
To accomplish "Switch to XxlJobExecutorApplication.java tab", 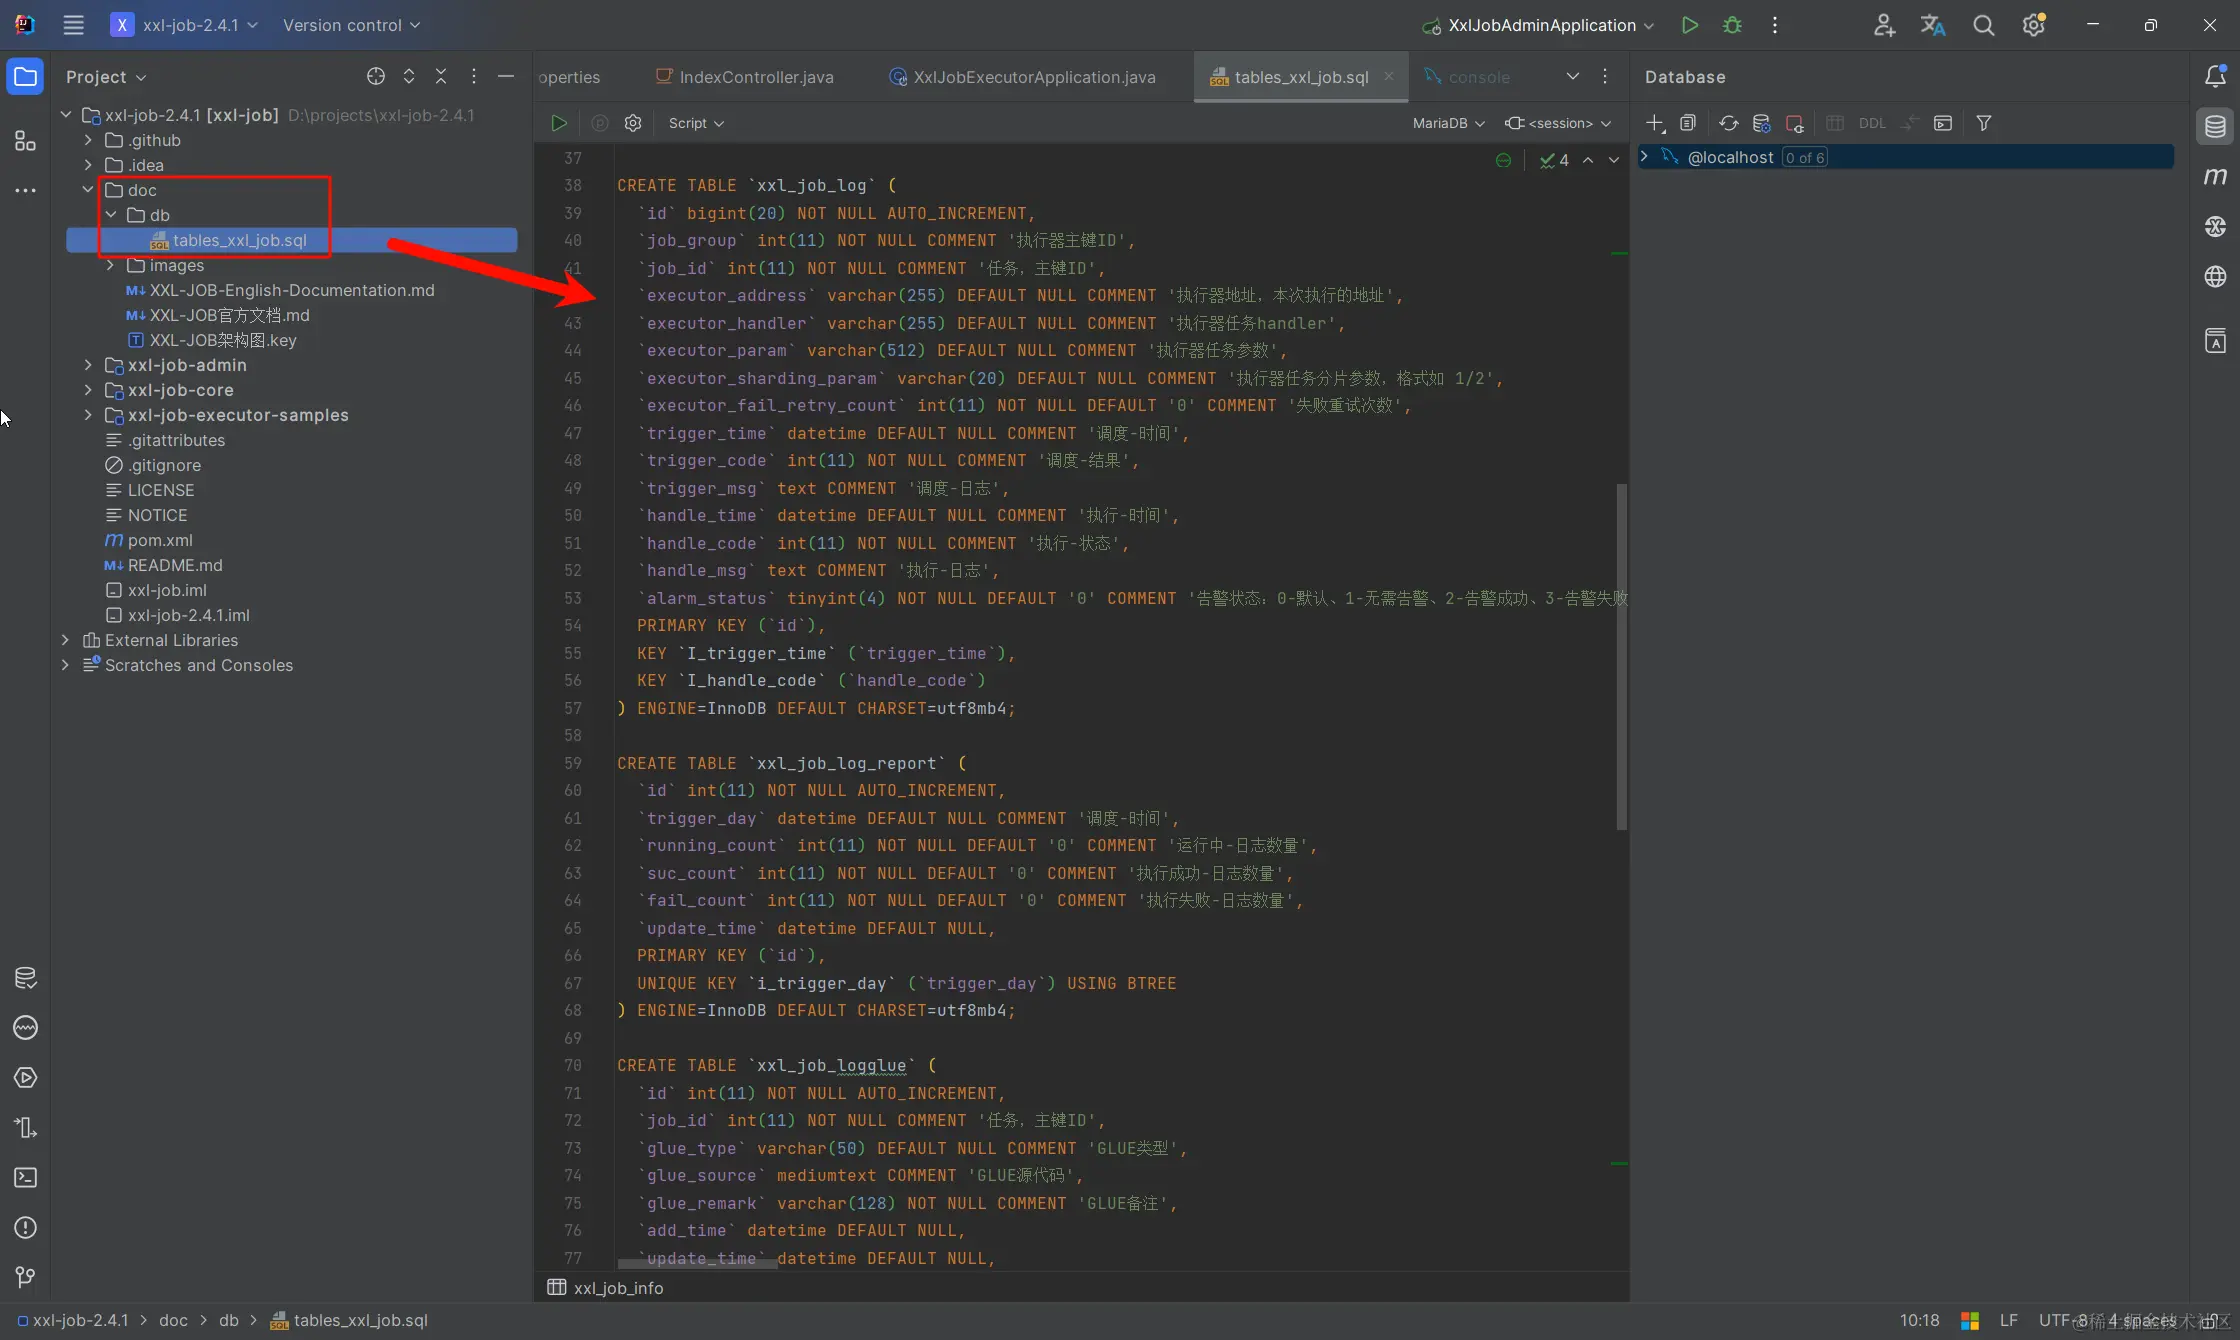I will 1023,77.
